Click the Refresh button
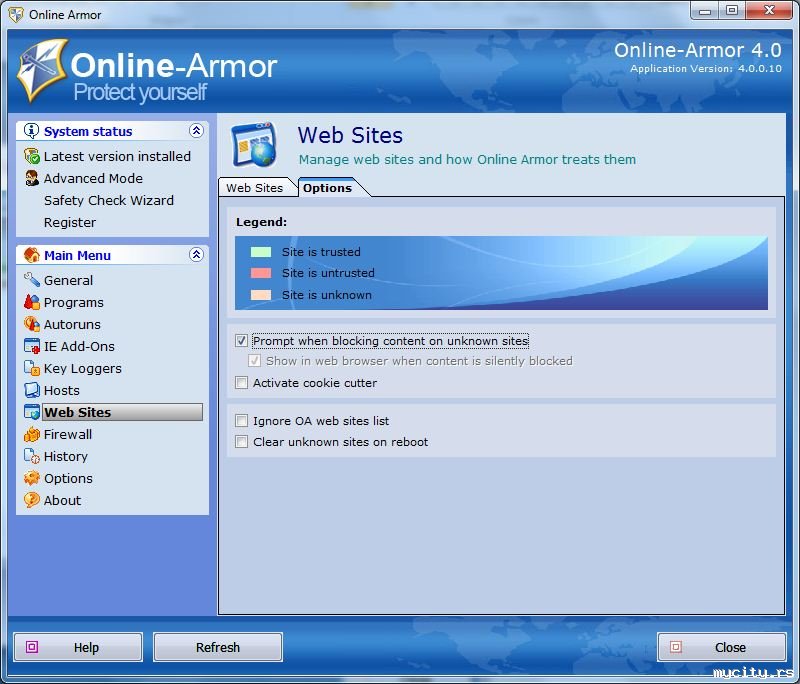Image resolution: width=800 pixels, height=684 pixels. (218, 647)
